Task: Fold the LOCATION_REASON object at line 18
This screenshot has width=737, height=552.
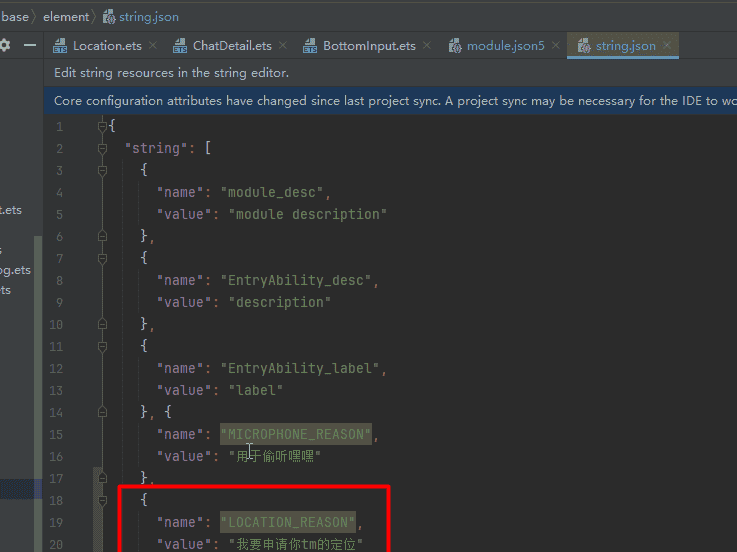Action: pyautogui.click(x=102, y=500)
